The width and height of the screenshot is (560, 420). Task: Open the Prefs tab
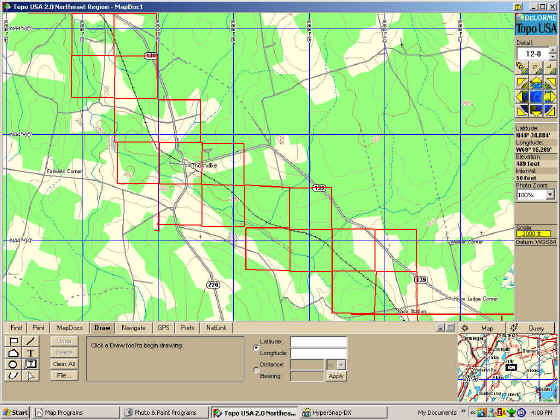click(x=187, y=328)
